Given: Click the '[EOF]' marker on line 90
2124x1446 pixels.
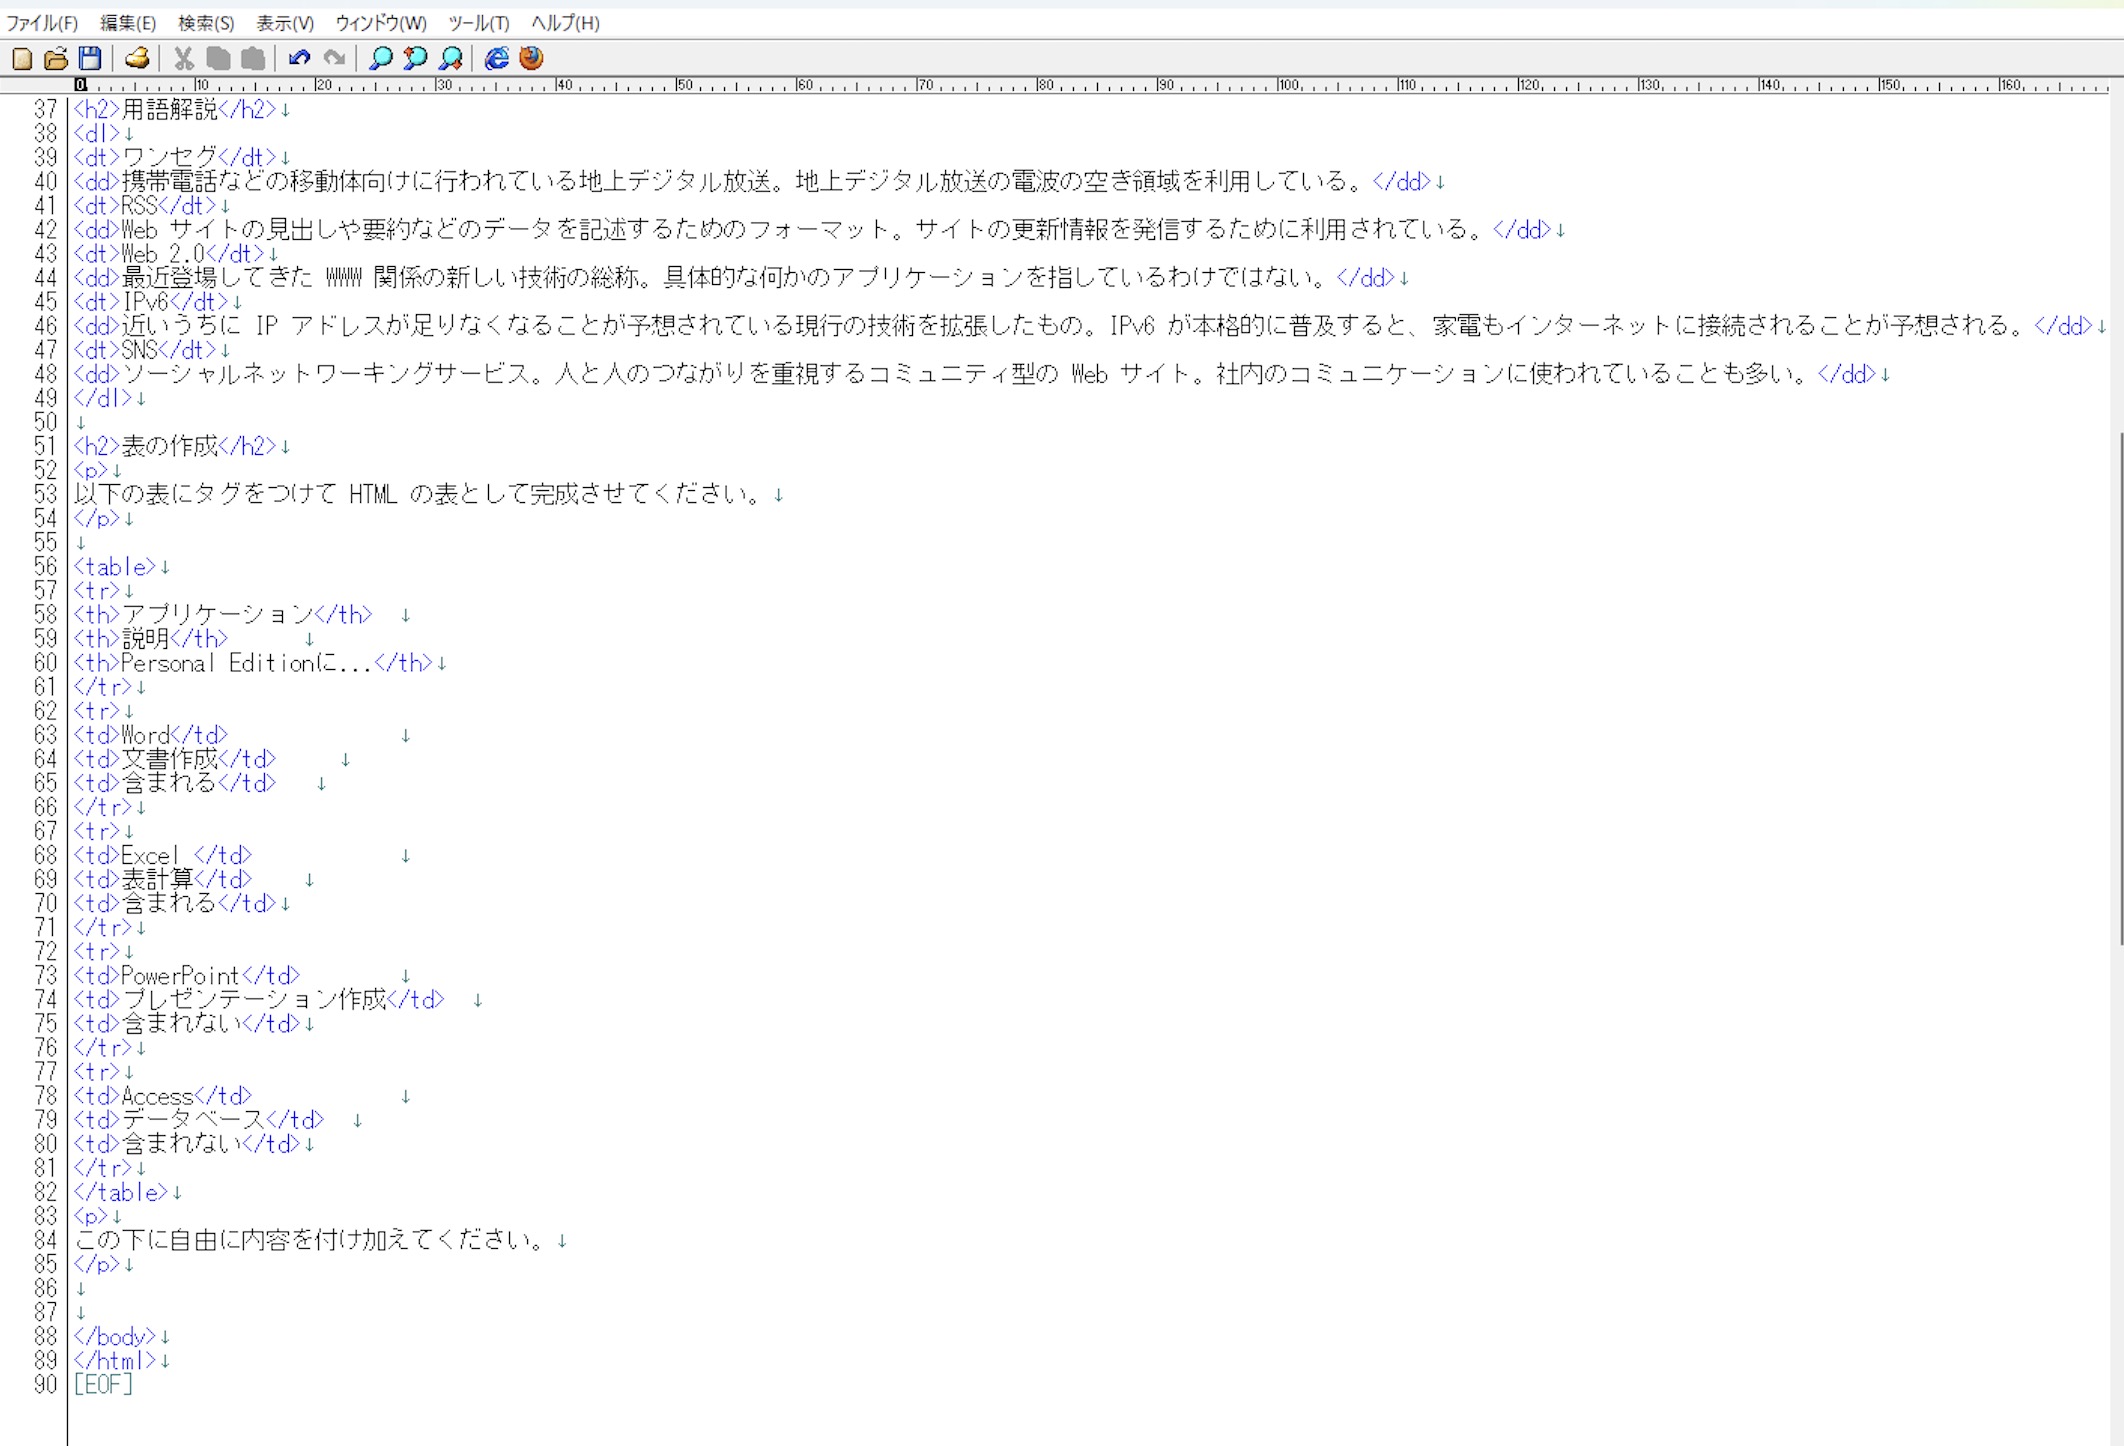Looking at the screenshot, I should [x=103, y=1385].
